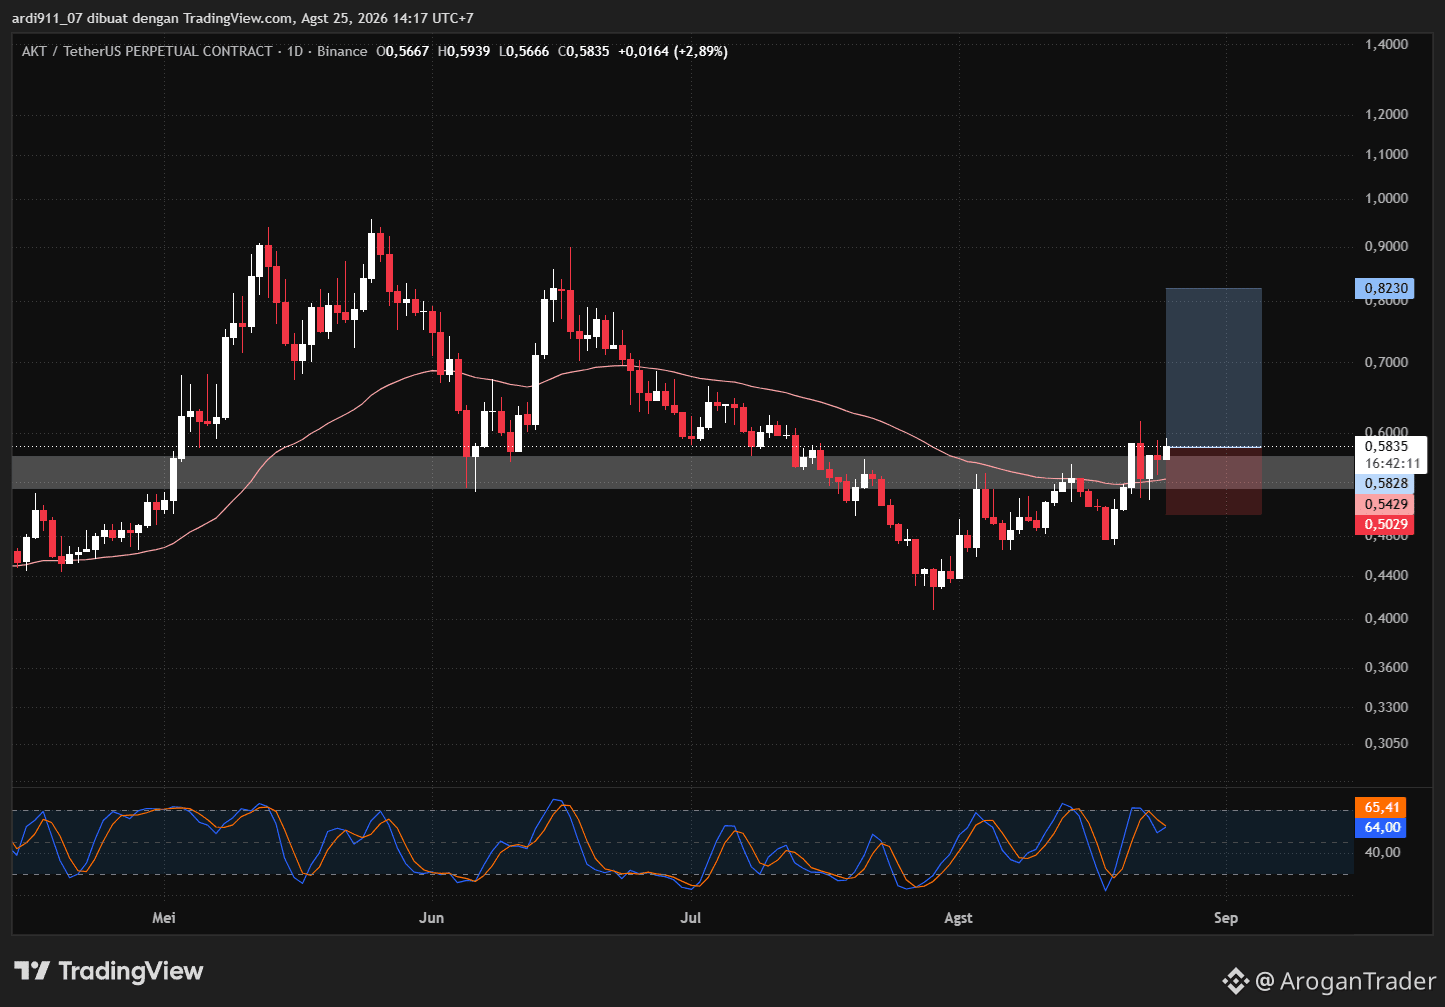Click the 1,0000 price axis label
The width and height of the screenshot is (1445, 1007).
[x=1386, y=198]
